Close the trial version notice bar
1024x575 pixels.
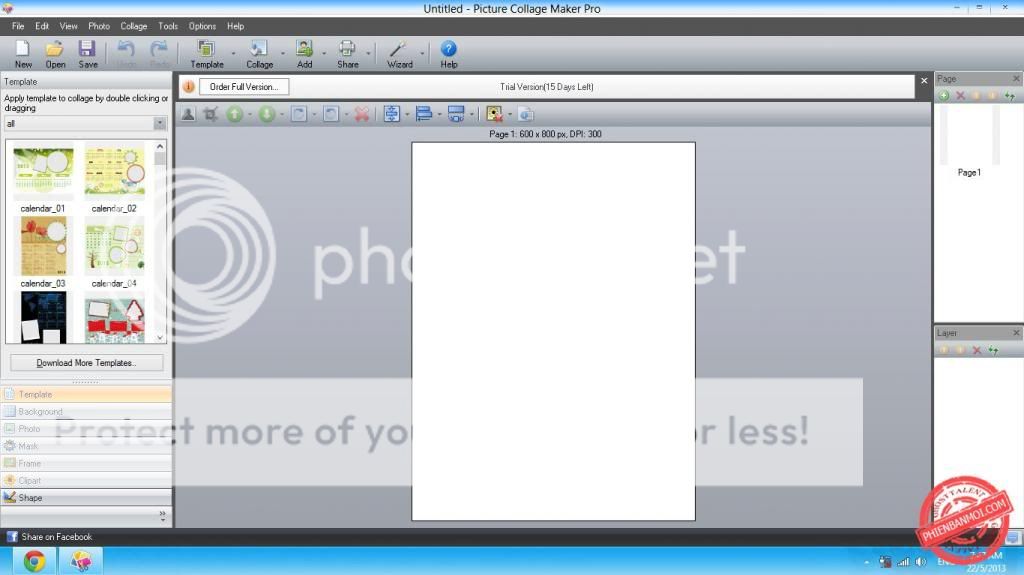pos(924,81)
